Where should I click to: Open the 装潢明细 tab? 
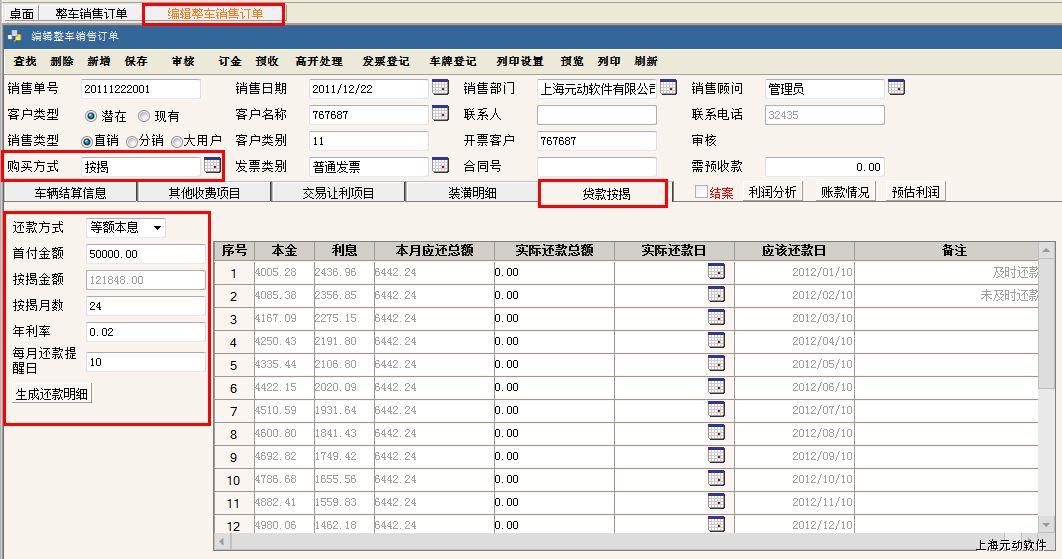click(472, 193)
